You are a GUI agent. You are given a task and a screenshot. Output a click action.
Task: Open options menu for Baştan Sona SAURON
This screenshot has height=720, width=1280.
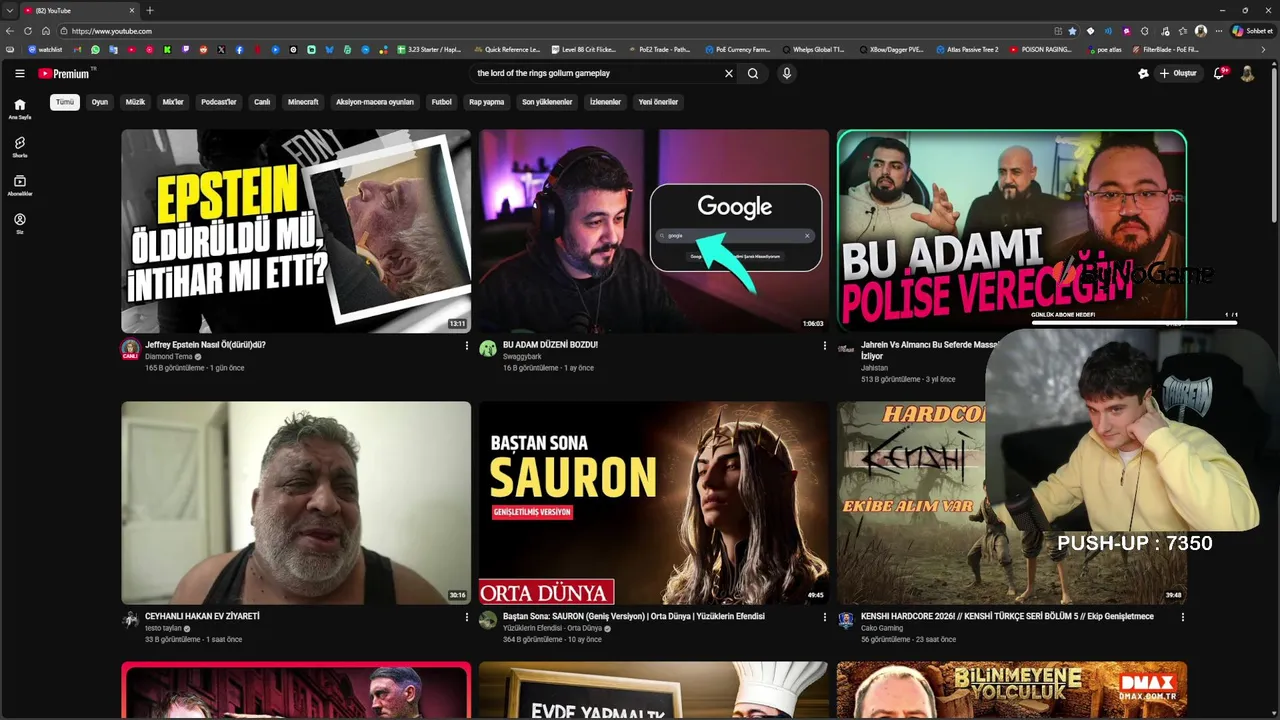click(825, 618)
